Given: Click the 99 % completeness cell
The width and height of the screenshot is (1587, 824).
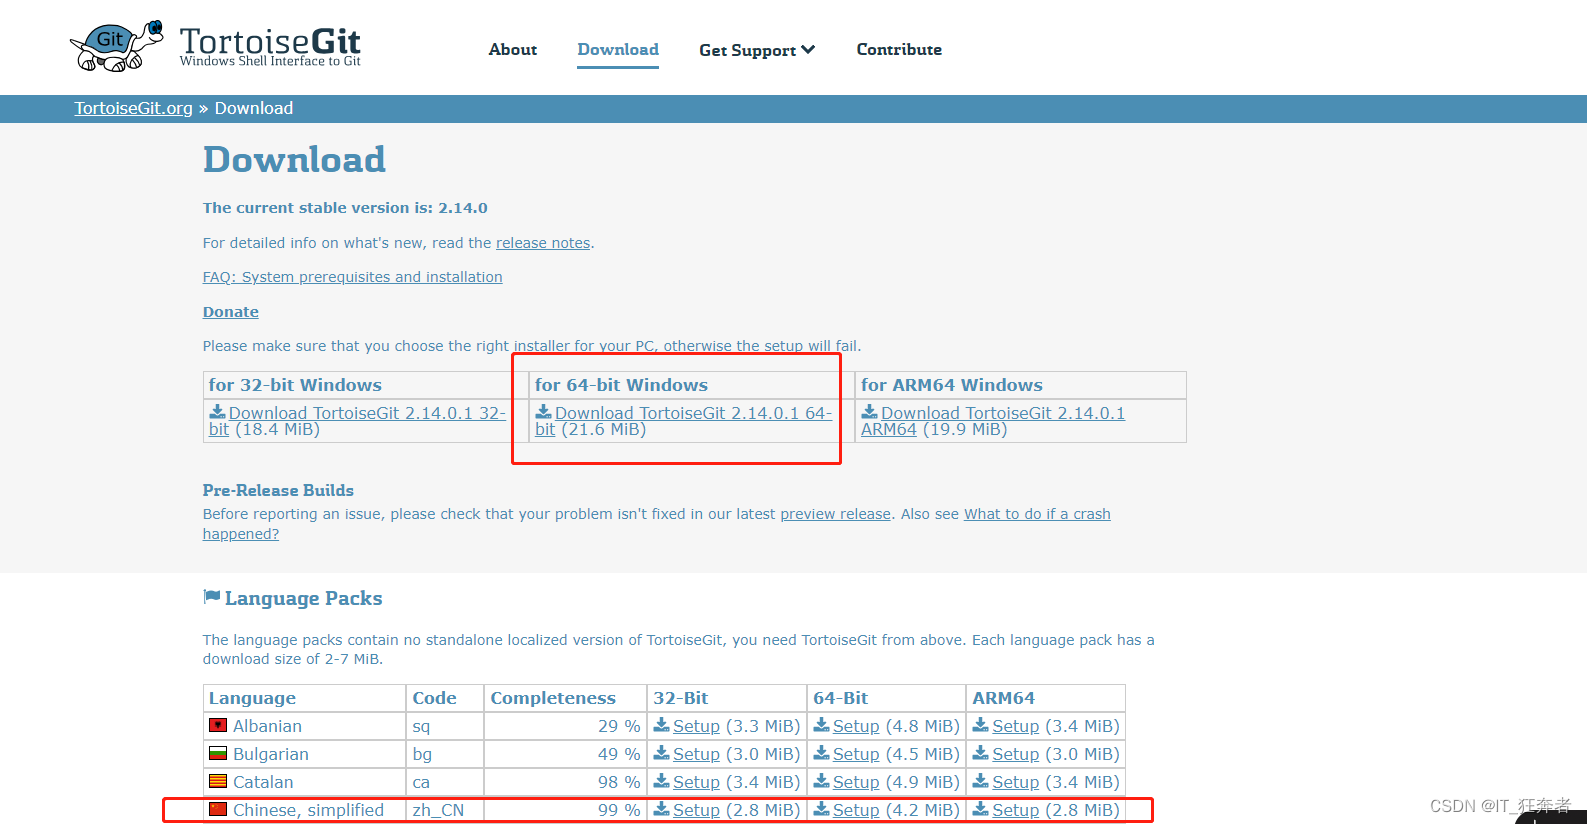Looking at the screenshot, I should pyautogui.click(x=566, y=810).
